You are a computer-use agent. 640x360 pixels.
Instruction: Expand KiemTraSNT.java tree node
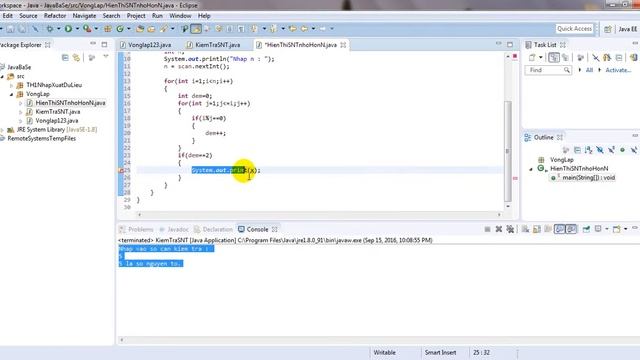(x=20, y=112)
